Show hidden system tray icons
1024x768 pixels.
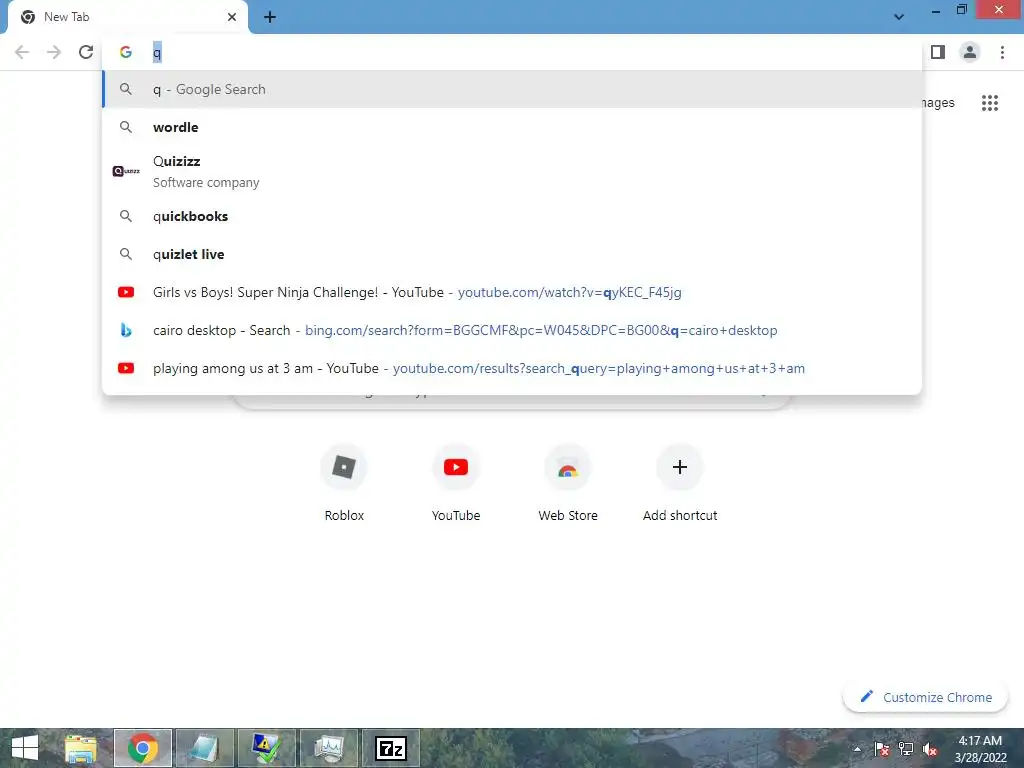point(857,749)
